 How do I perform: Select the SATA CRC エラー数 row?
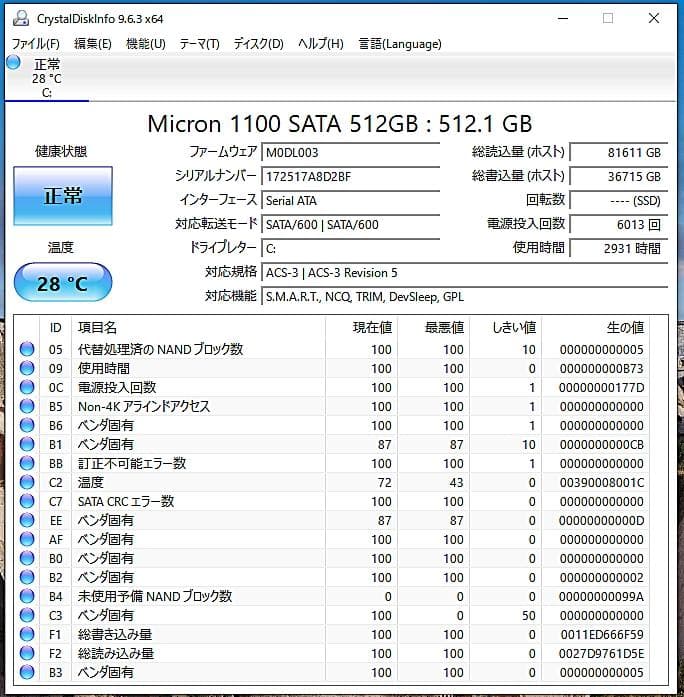[x=332, y=501]
